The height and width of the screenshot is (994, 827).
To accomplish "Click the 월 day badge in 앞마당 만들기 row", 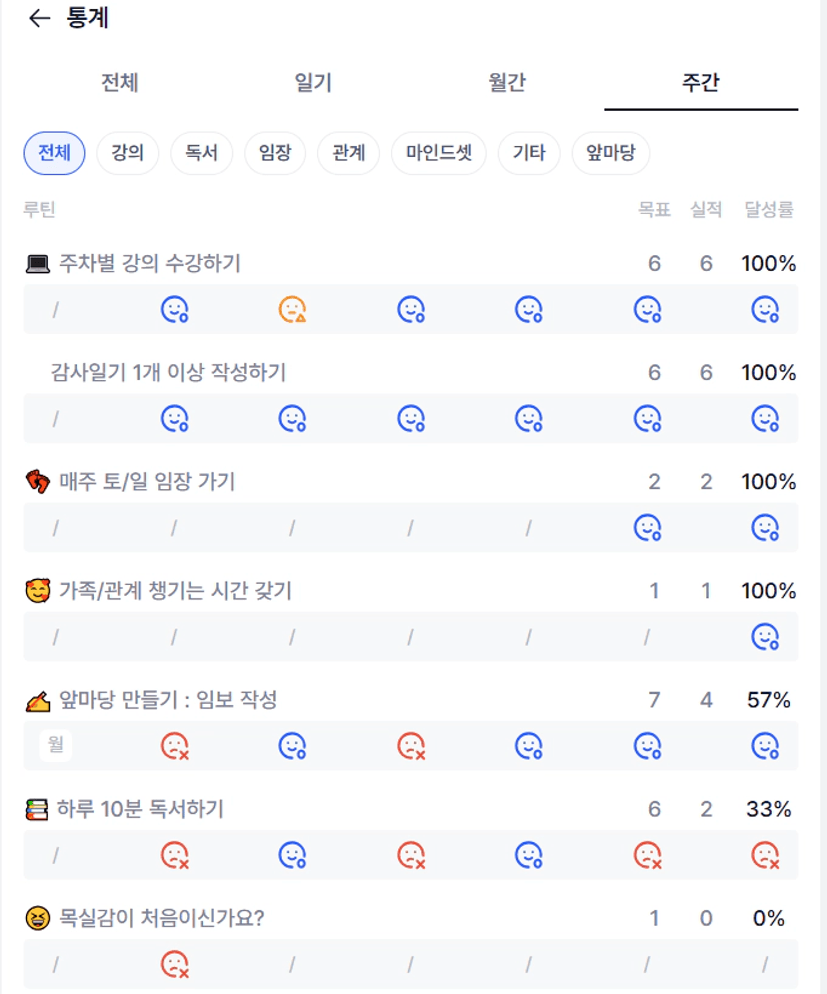I will 56,745.
